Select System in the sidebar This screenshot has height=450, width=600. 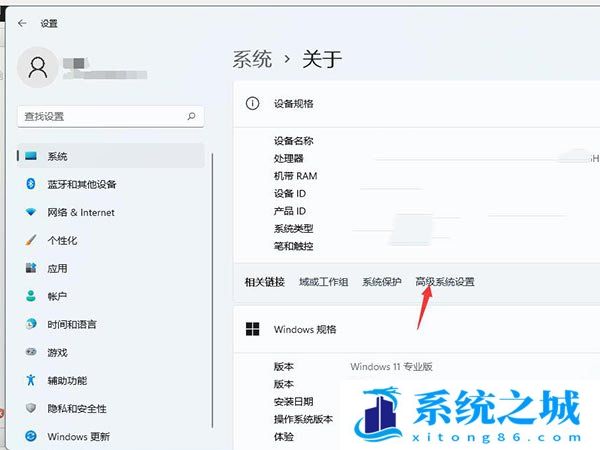(x=57, y=156)
